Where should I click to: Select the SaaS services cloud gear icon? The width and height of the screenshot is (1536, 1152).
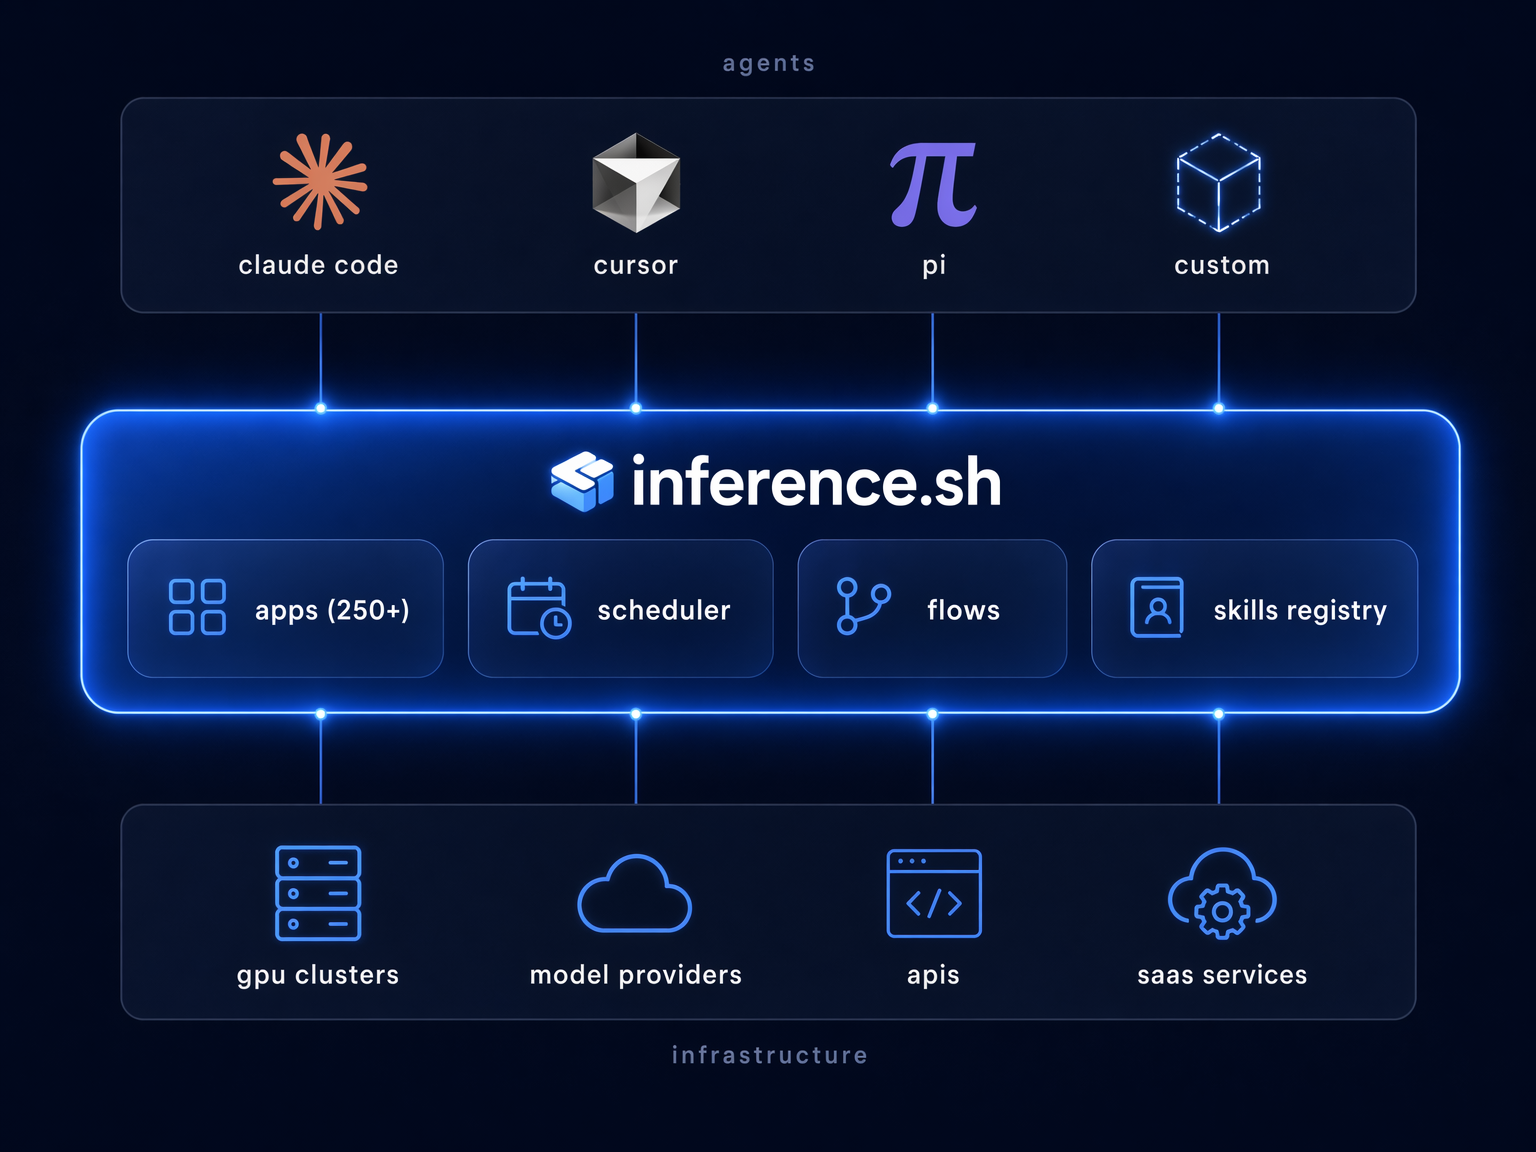(x=1221, y=894)
